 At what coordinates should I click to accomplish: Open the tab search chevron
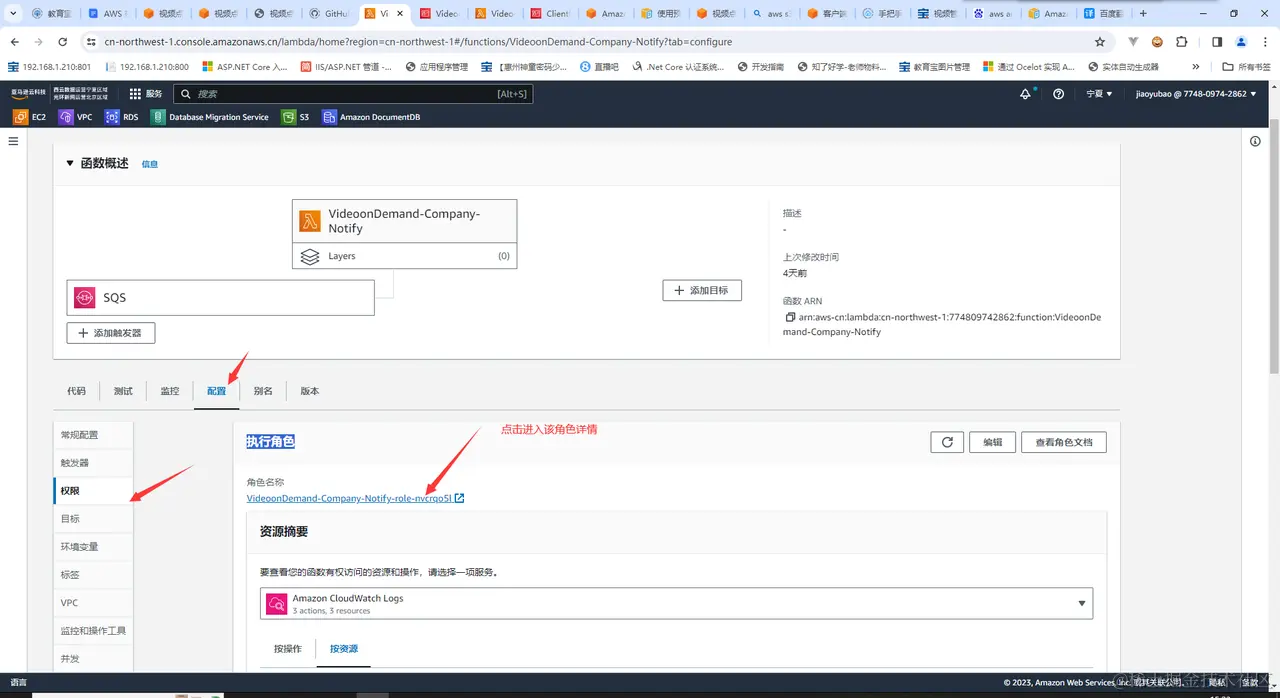click(11, 14)
